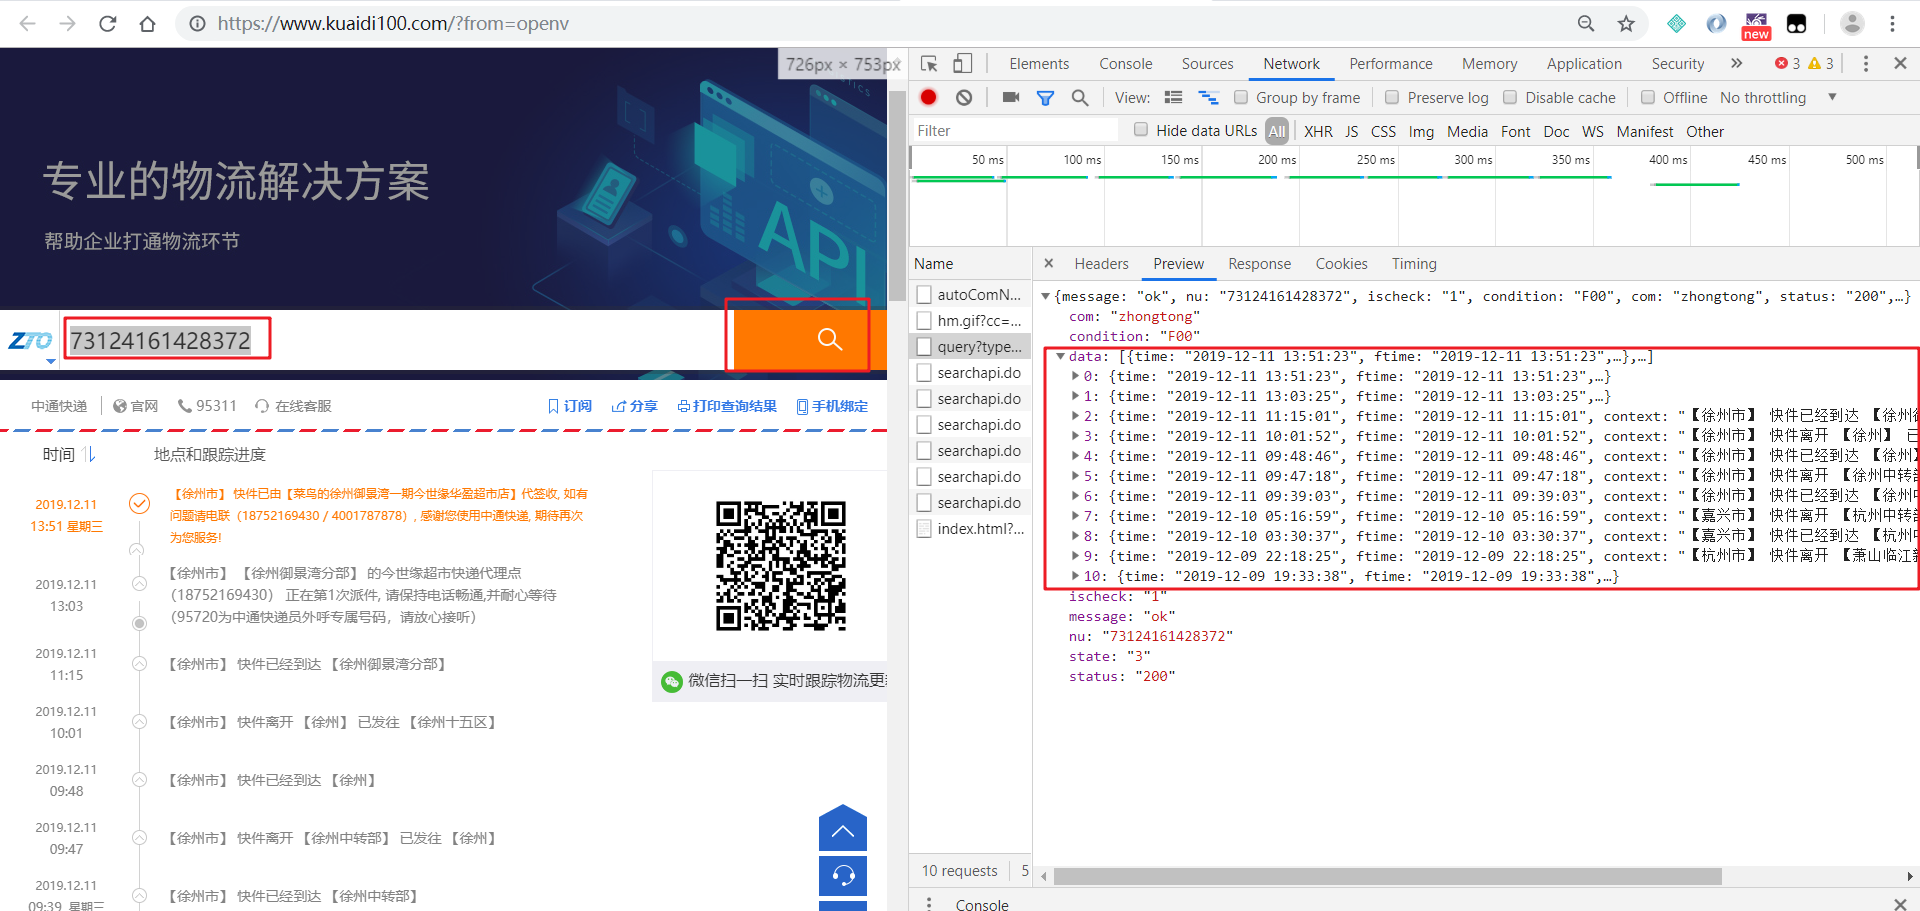1920x911 pixels.
Task: Click the zoom magnifier icon in the address bar
Action: point(1585,23)
